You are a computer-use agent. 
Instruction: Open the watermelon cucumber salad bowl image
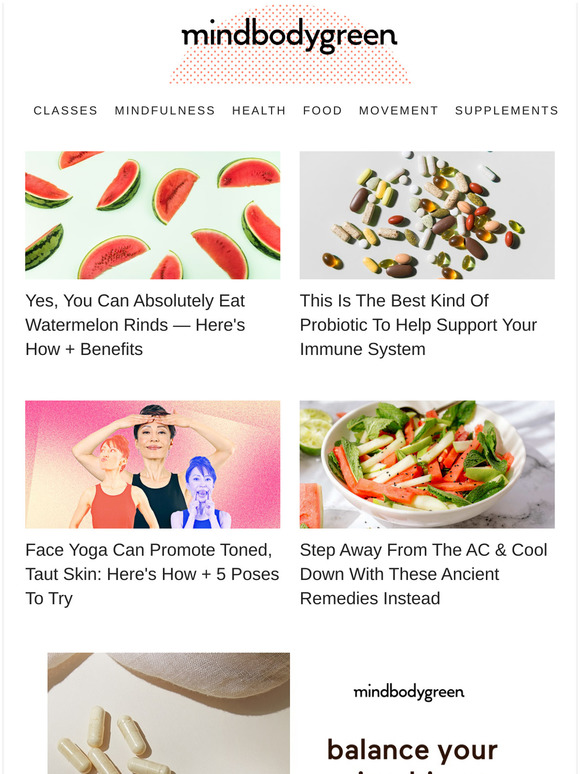pos(427,464)
